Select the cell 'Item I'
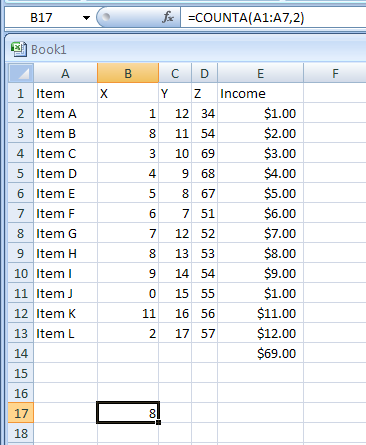Viewport: 366px width, 445px height. (65, 273)
